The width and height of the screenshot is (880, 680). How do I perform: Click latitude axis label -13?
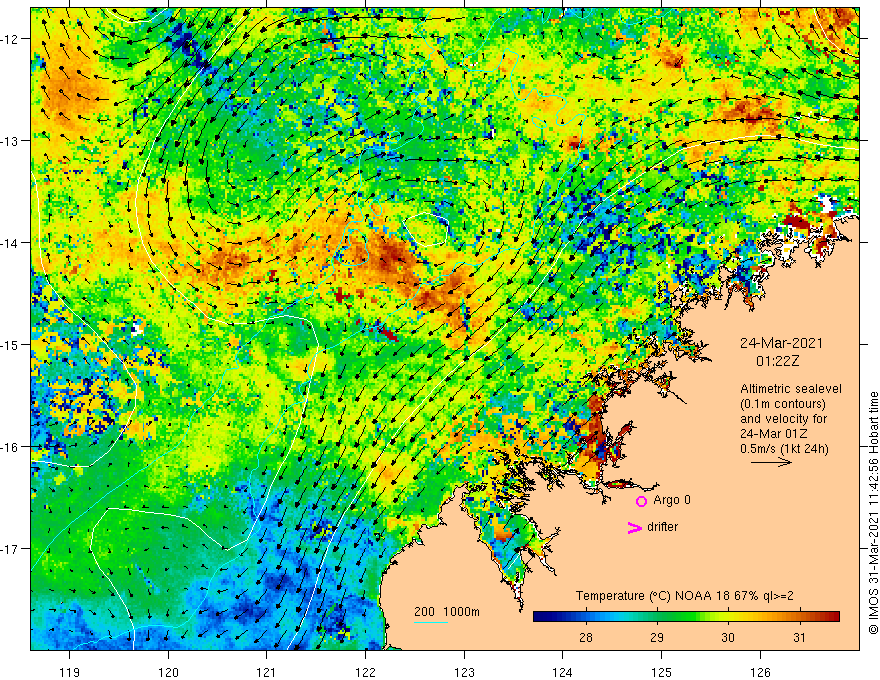pyautogui.click(x=10, y=141)
